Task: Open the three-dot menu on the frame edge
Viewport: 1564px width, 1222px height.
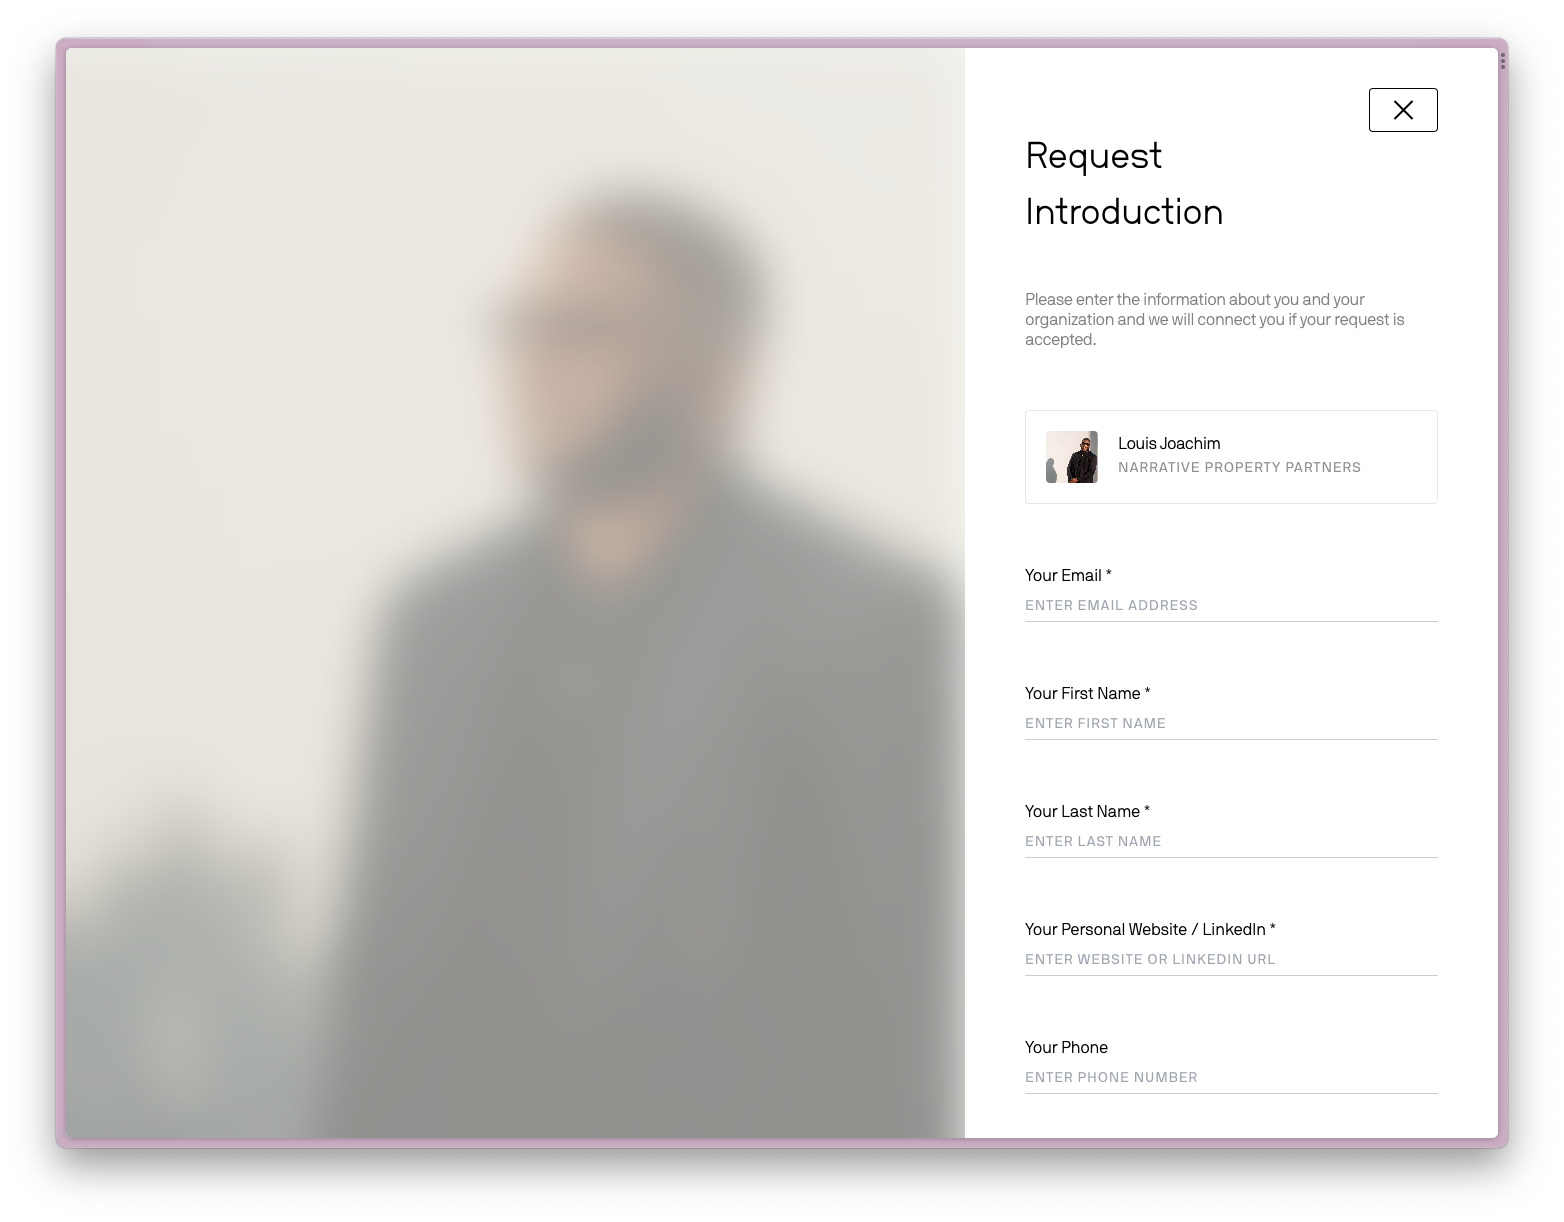Action: (1502, 61)
